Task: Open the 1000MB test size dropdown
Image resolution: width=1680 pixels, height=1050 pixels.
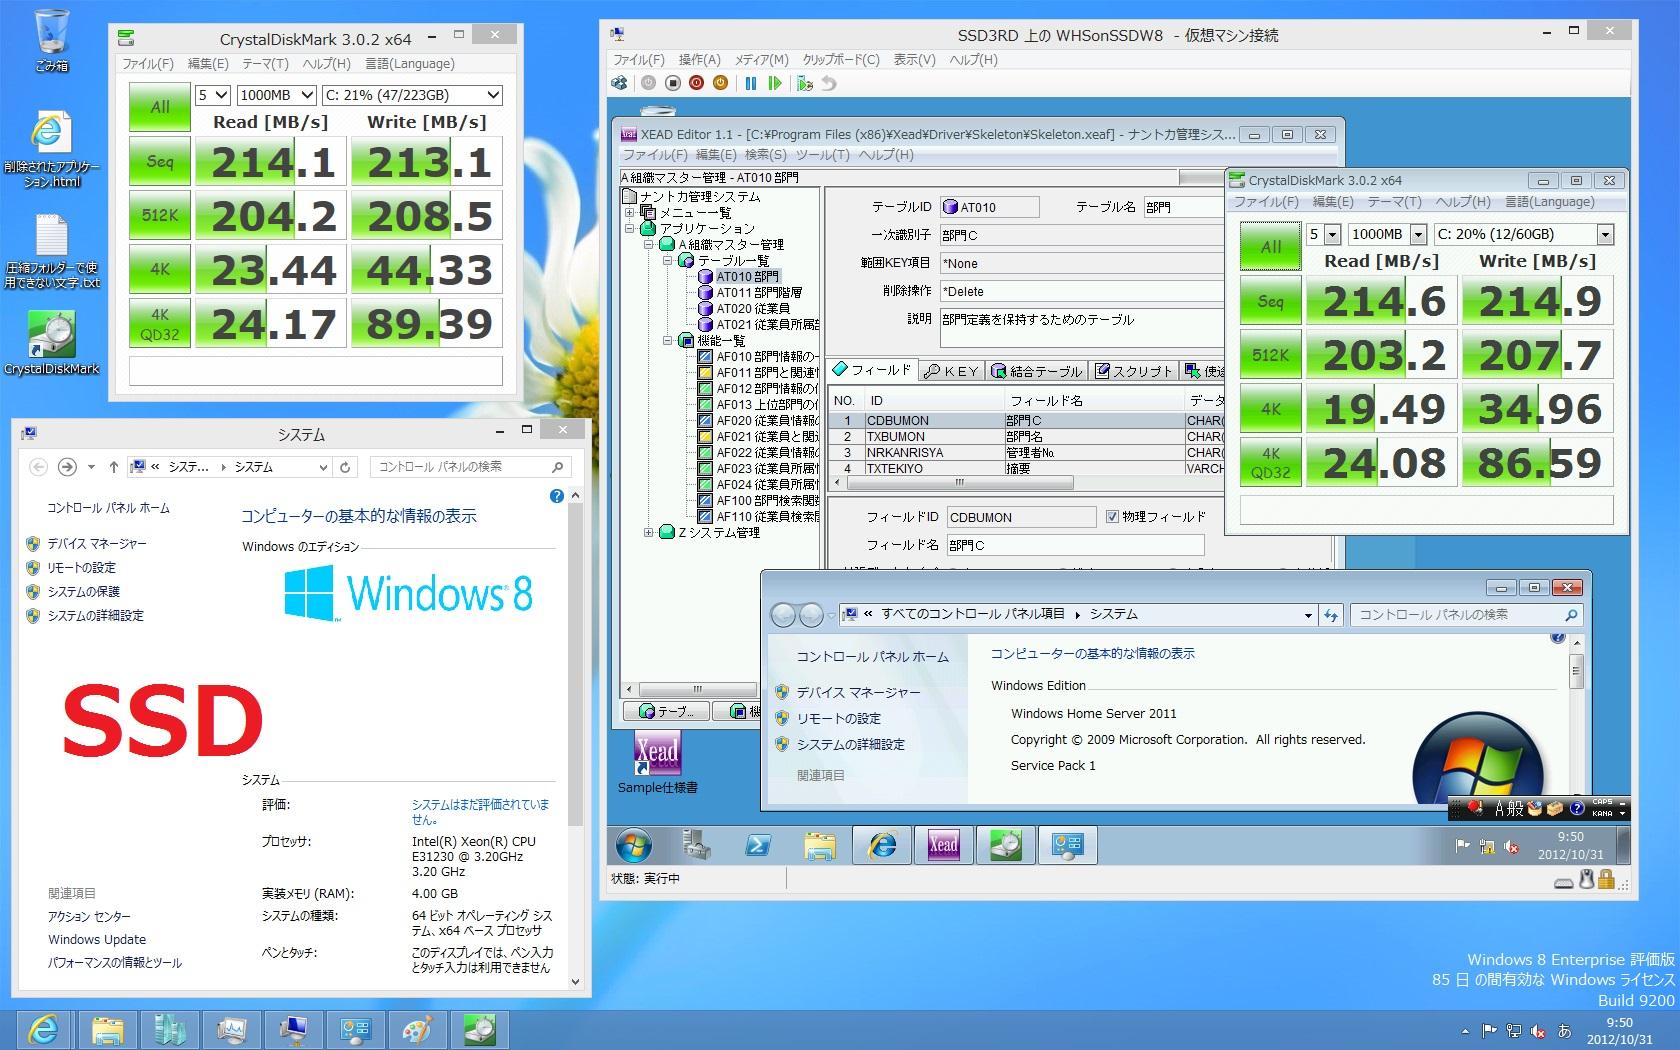Action: point(275,95)
